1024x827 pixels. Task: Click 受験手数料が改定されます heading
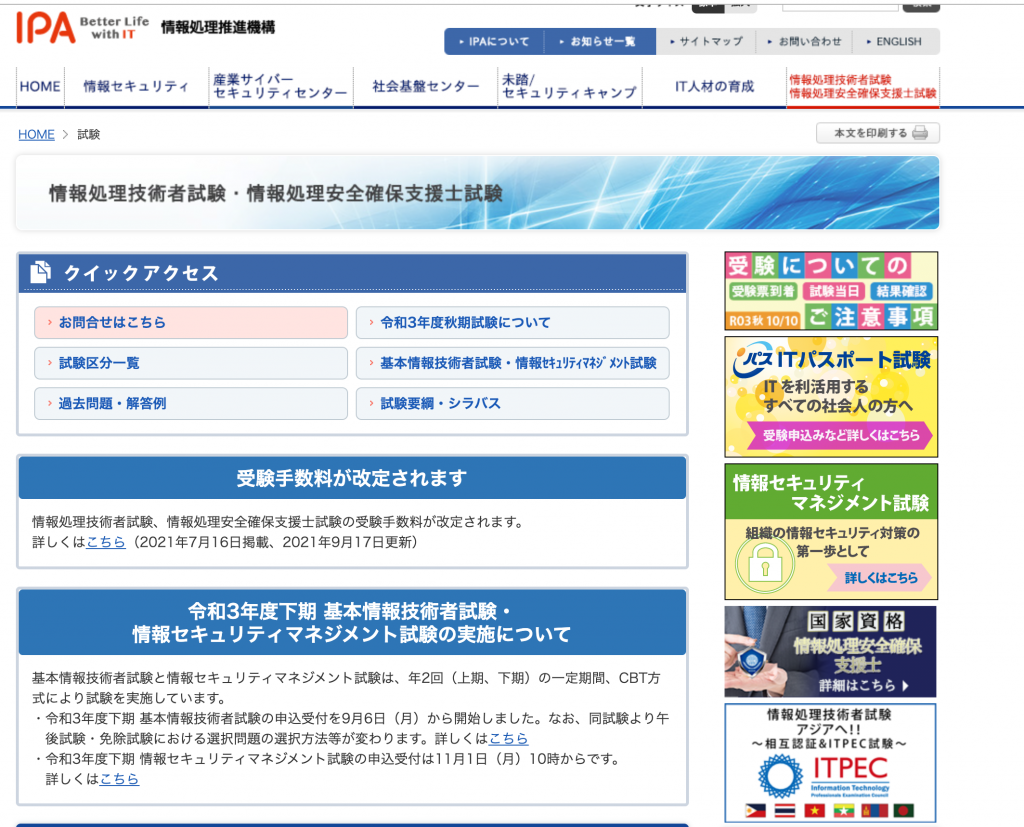(352, 478)
